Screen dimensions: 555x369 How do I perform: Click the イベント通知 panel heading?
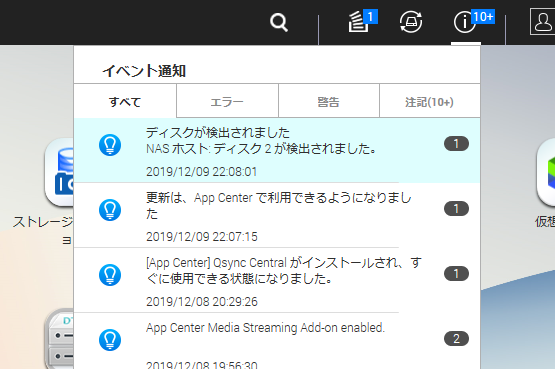point(144,71)
